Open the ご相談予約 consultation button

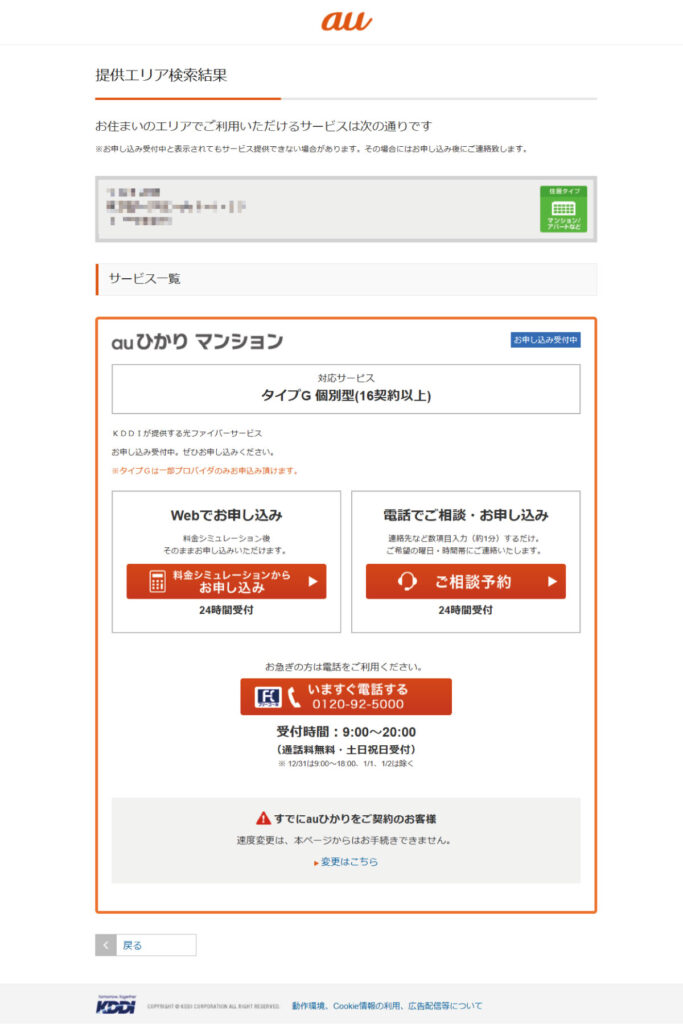[x=466, y=581]
